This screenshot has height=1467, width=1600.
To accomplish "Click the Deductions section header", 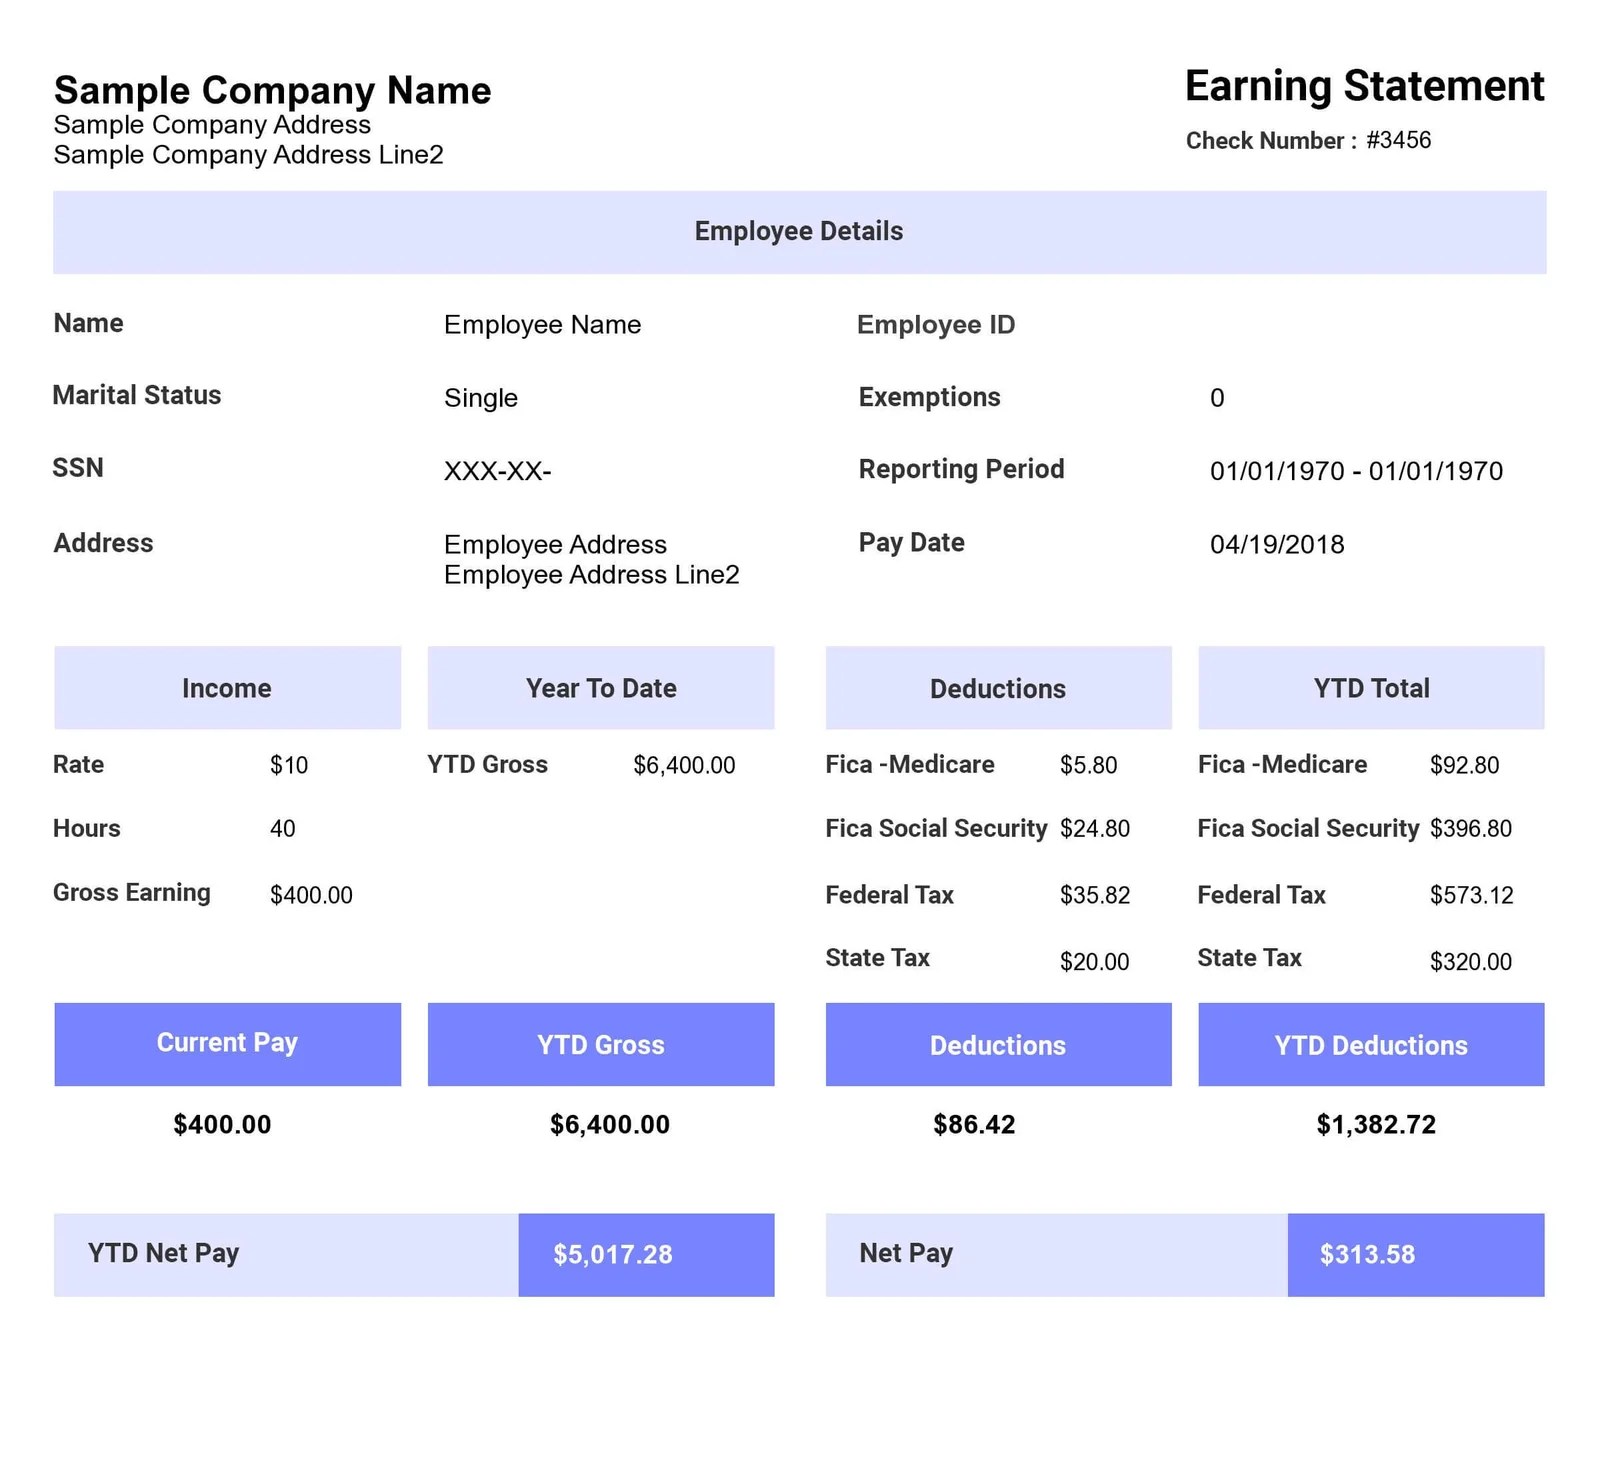I will coord(997,687).
